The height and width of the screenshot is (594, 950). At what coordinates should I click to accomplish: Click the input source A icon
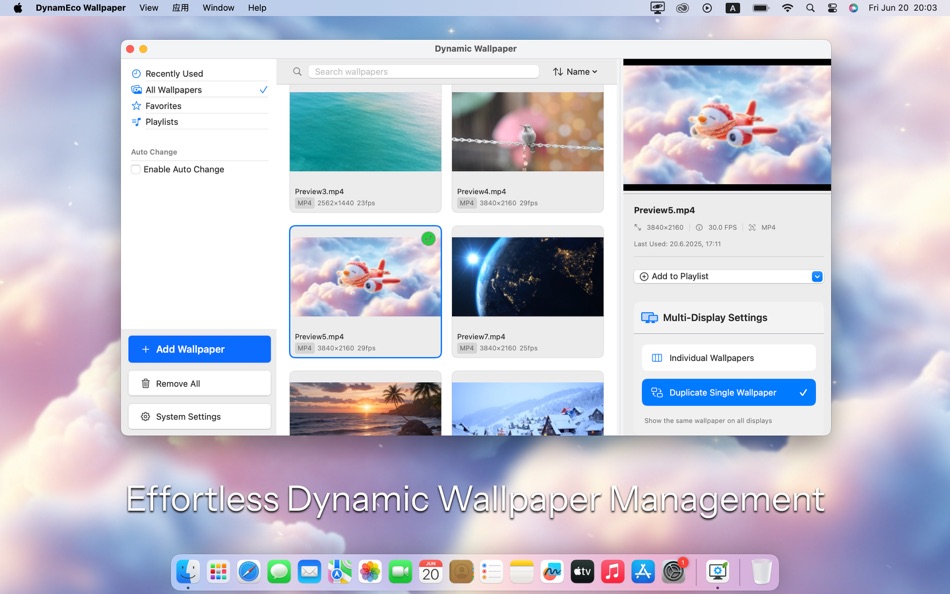point(732,8)
